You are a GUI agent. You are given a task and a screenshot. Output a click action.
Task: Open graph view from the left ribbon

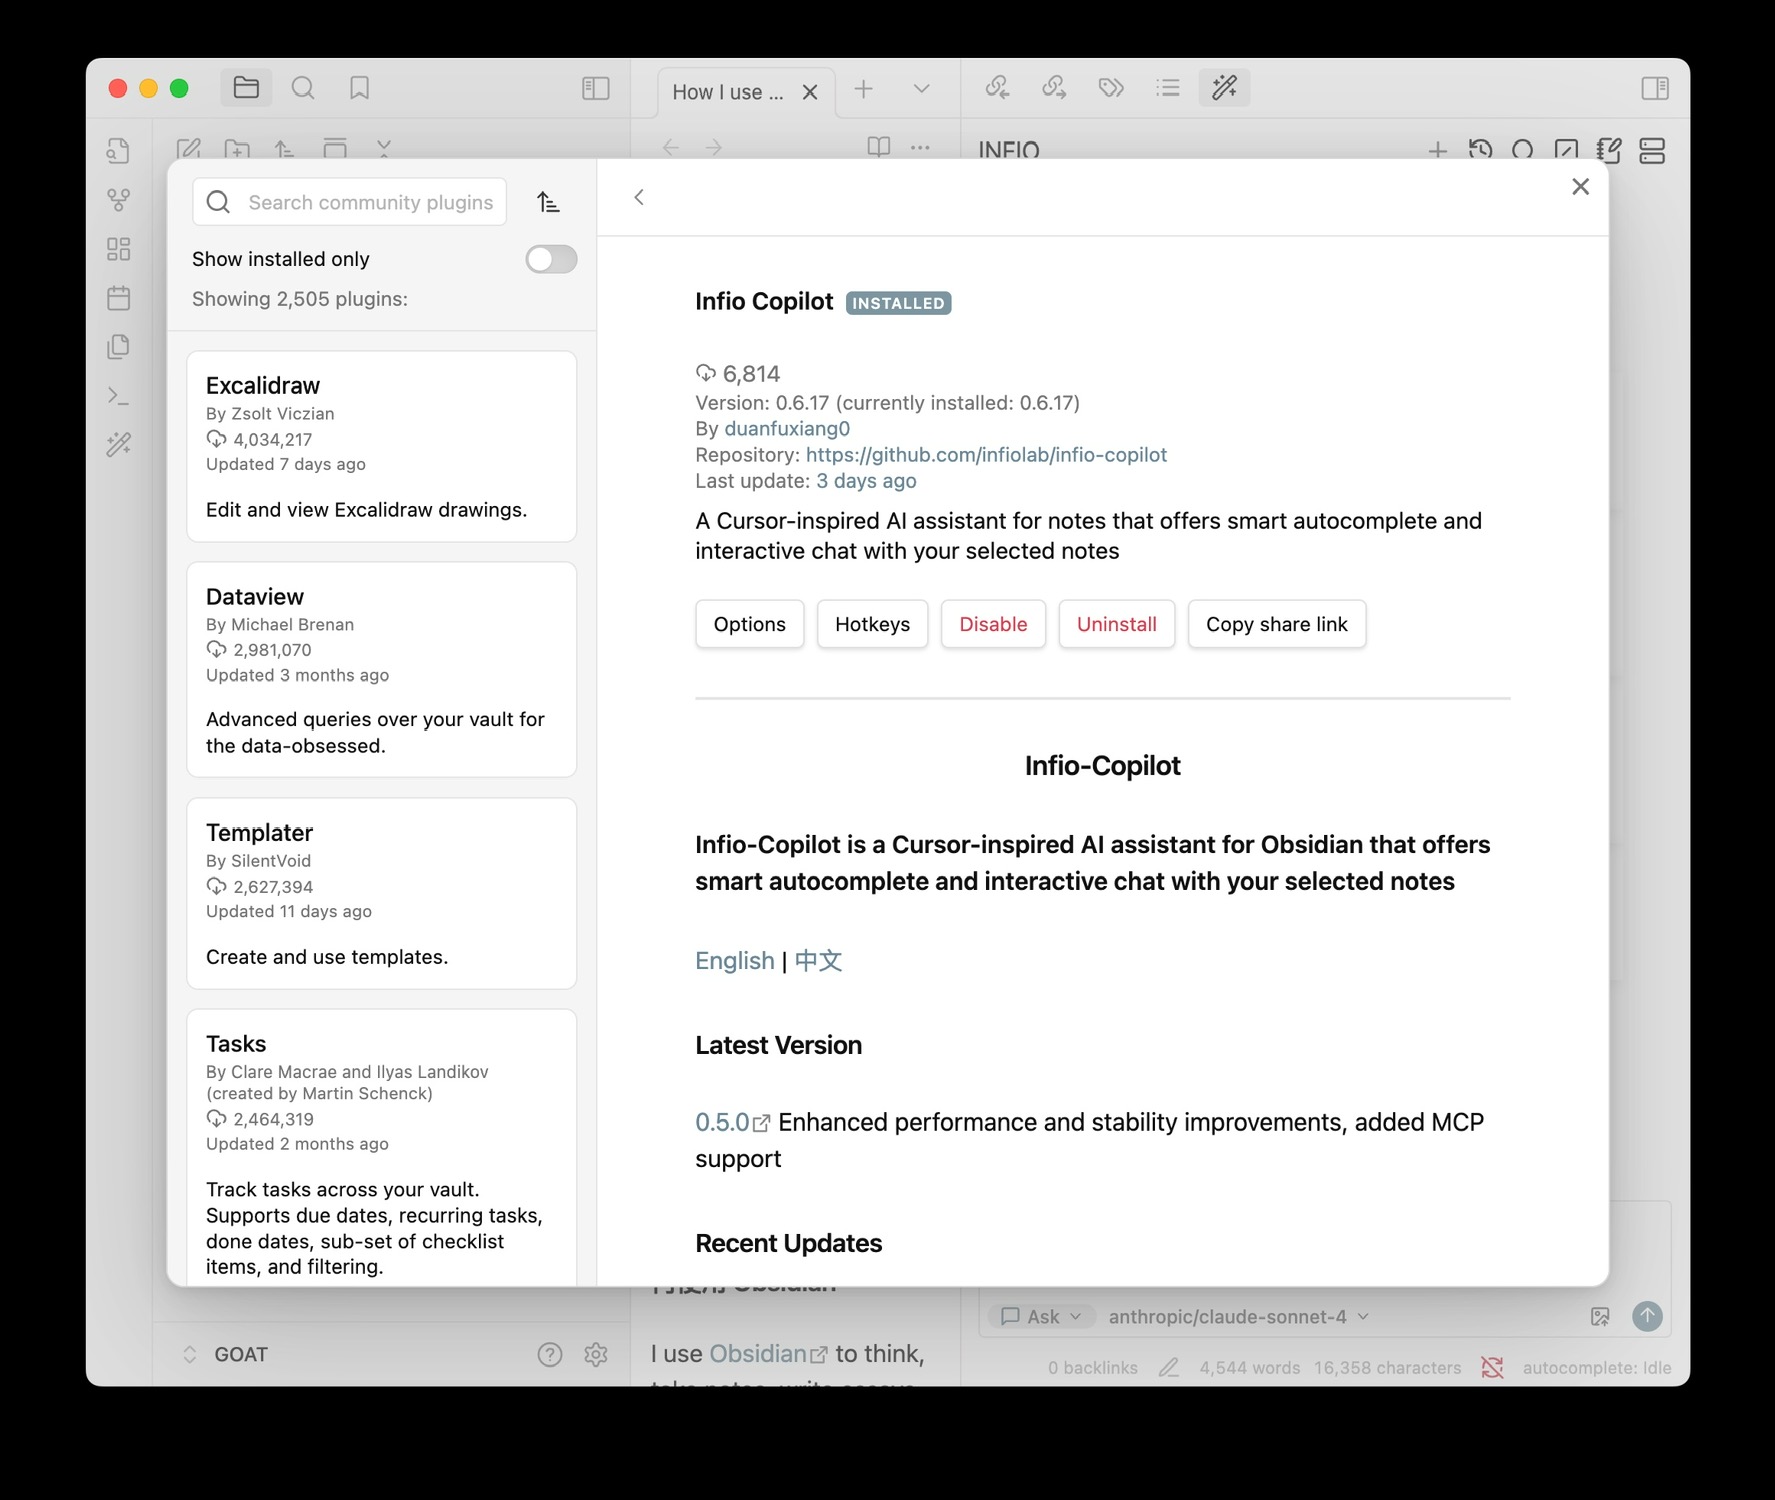point(119,200)
